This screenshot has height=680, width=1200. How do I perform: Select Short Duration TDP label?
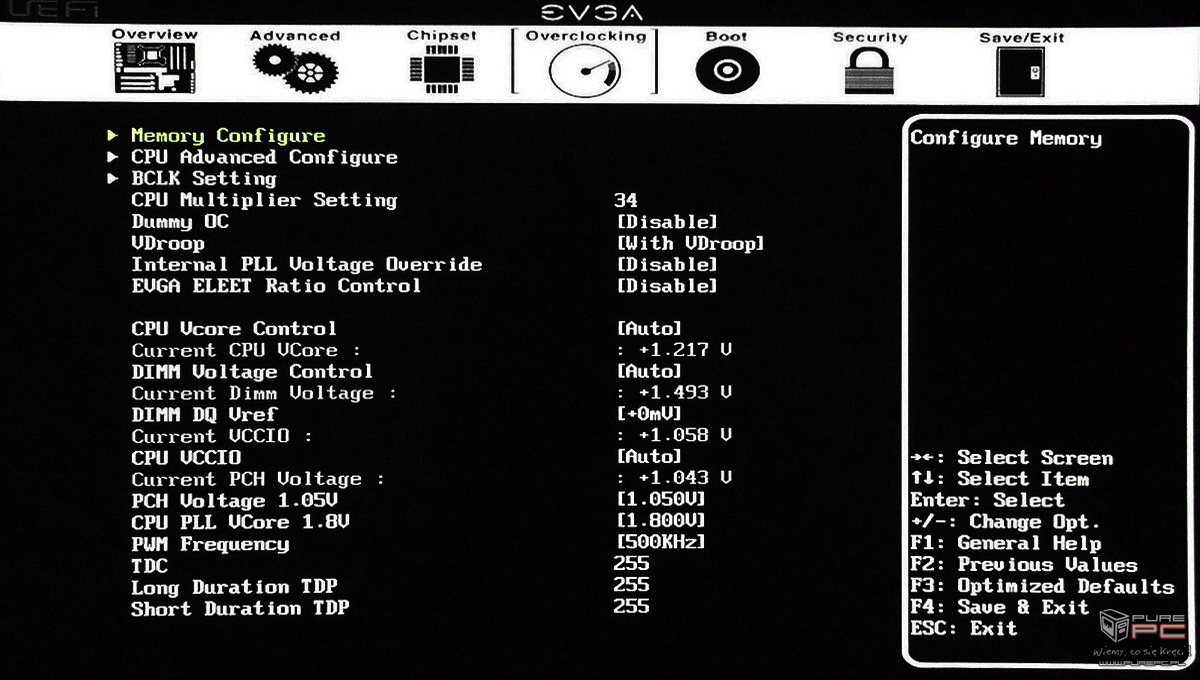pyautogui.click(x=240, y=608)
